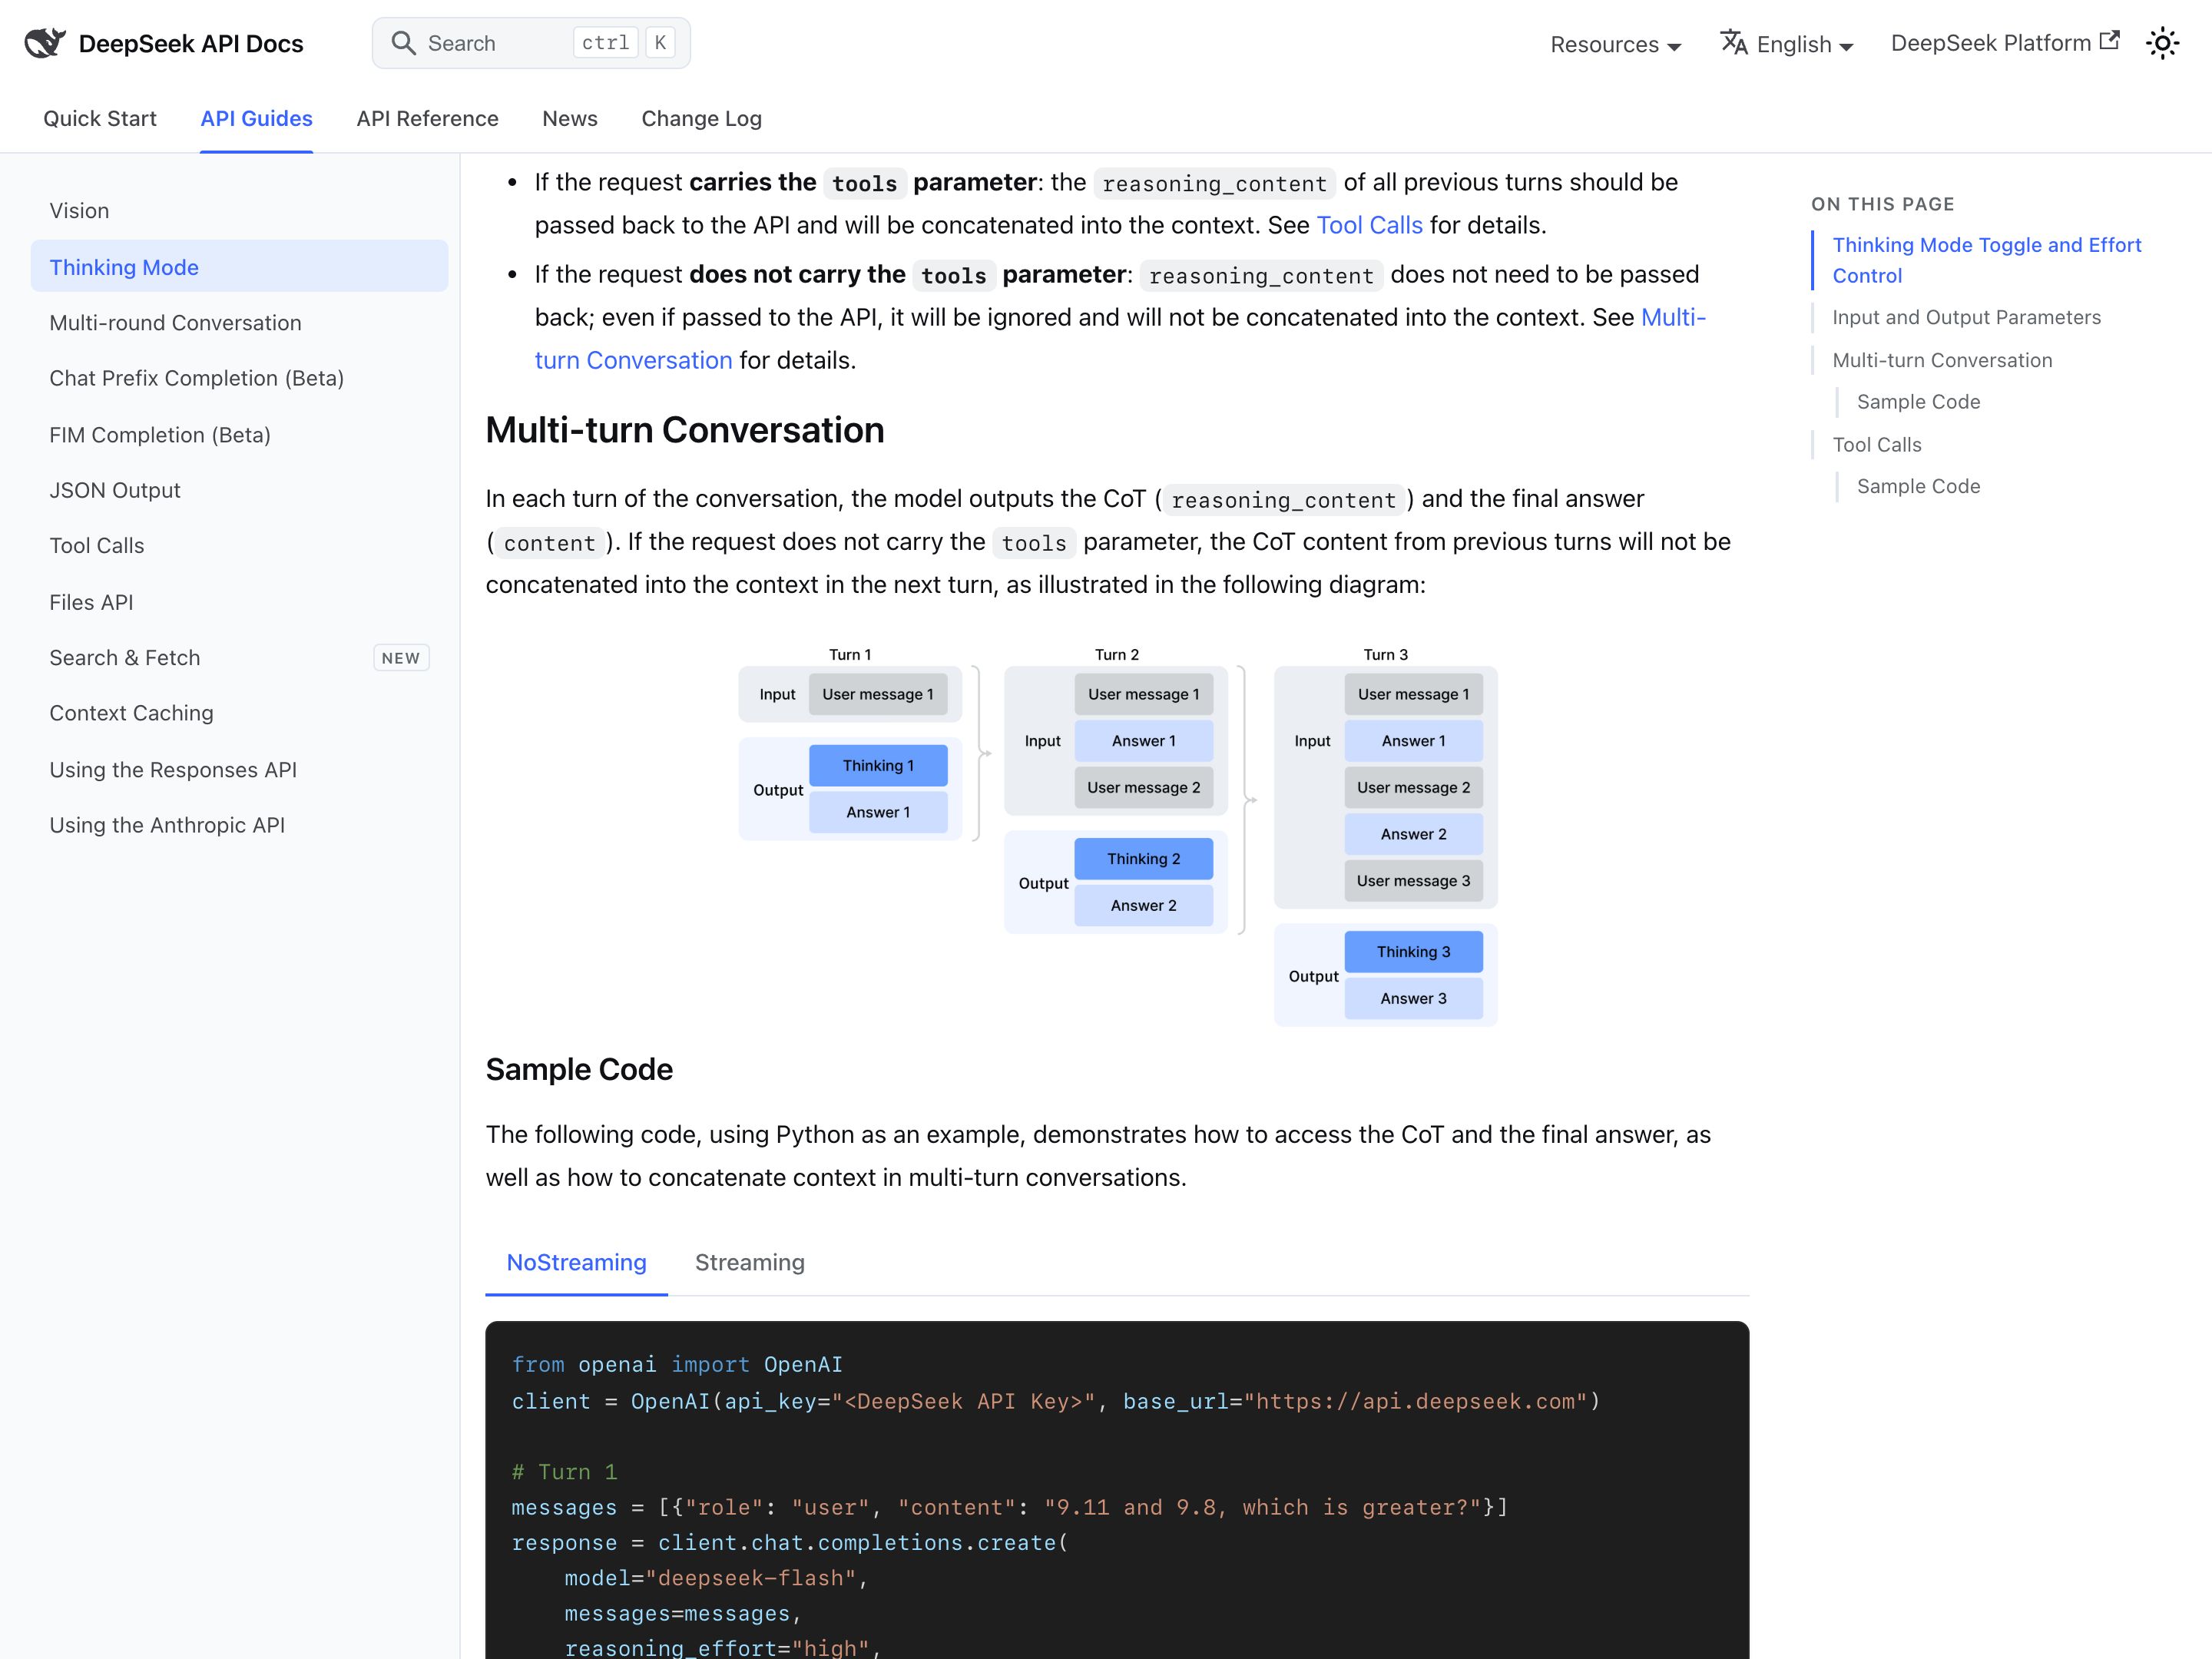Jump to Tool Calls in page outline
Viewport: 2212px width, 1659px height.
1877,445
